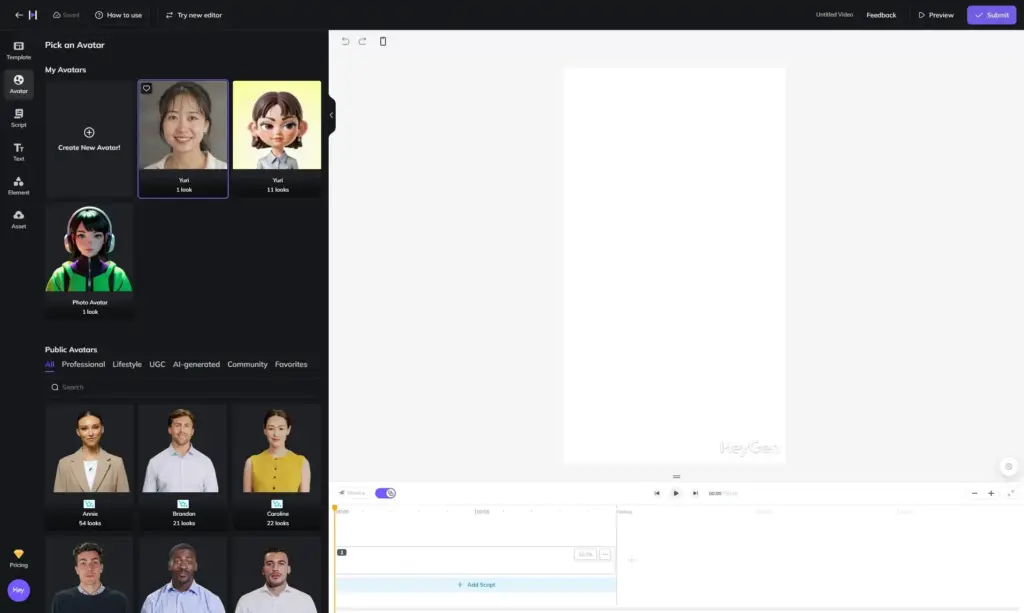Click the HeyGen logo icon

click(33, 14)
